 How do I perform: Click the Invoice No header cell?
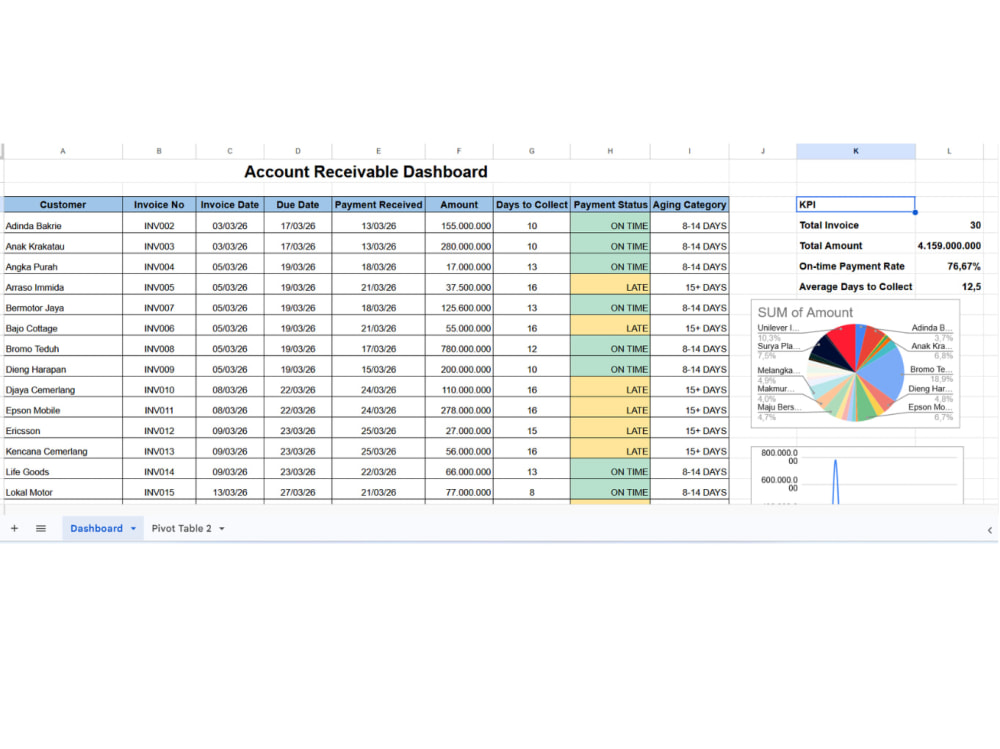click(159, 205)
